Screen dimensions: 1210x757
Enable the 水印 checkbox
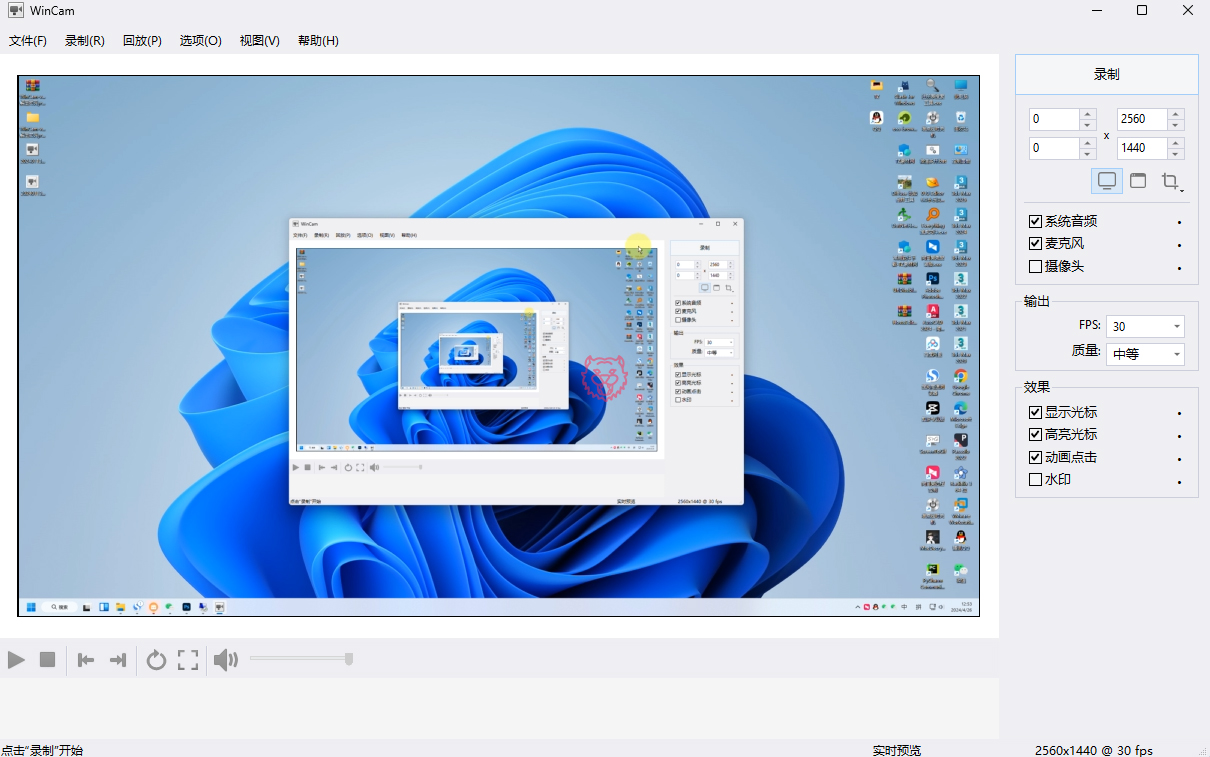[1036, 480]
